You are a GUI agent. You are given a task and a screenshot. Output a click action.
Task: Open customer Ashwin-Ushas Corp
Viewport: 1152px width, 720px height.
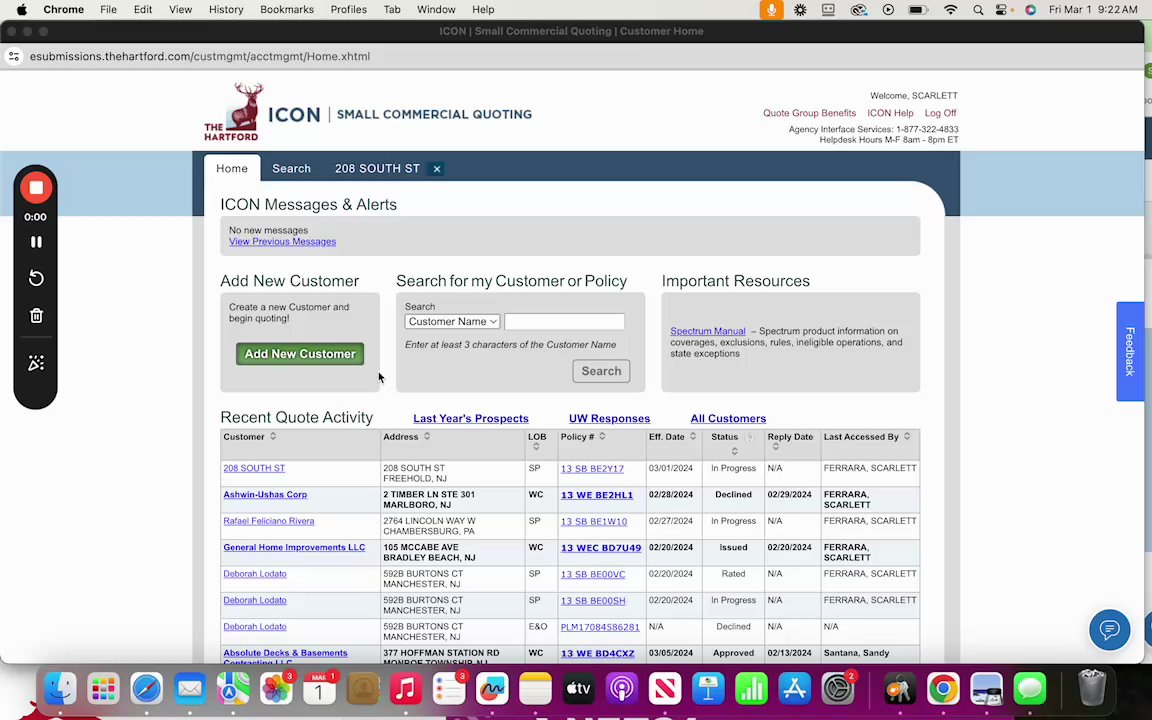[x=265, y=494]
